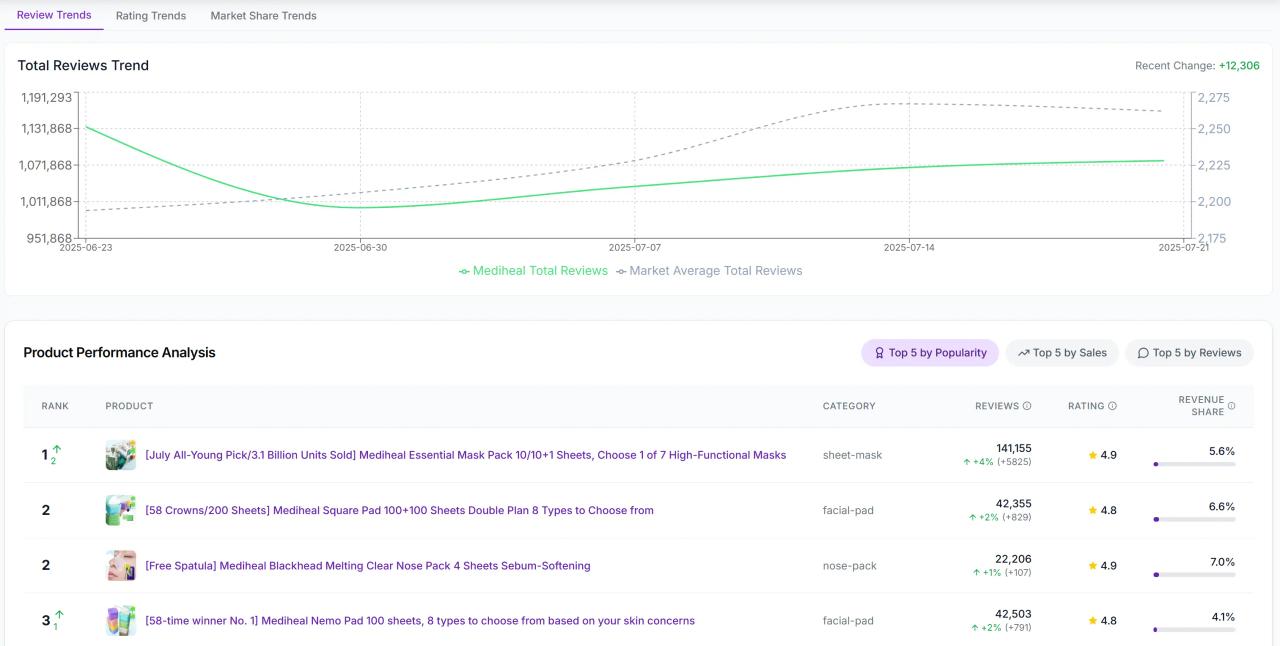The height and width of the screenshot is (646, 1280).
Task: Open the Mediheal Nemo Pad 100 sheets link
Action: click(x=420, y=621)
